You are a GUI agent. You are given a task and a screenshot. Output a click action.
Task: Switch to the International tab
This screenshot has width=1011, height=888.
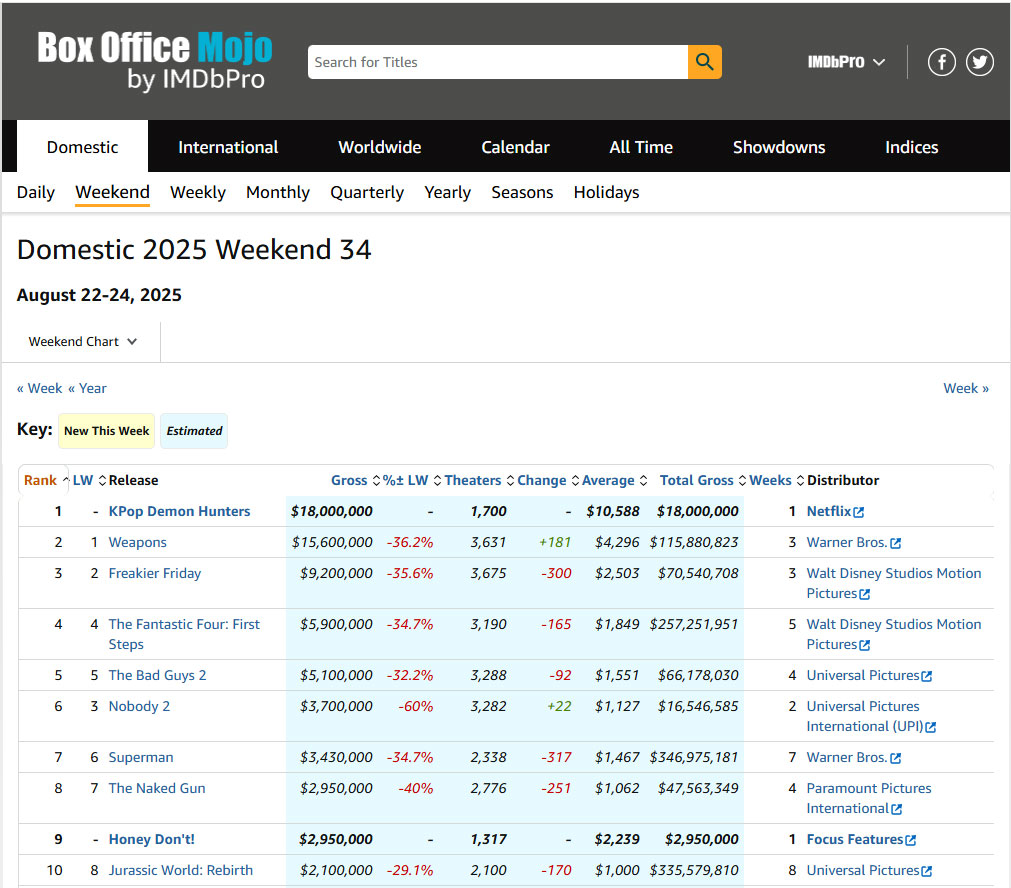228,147
